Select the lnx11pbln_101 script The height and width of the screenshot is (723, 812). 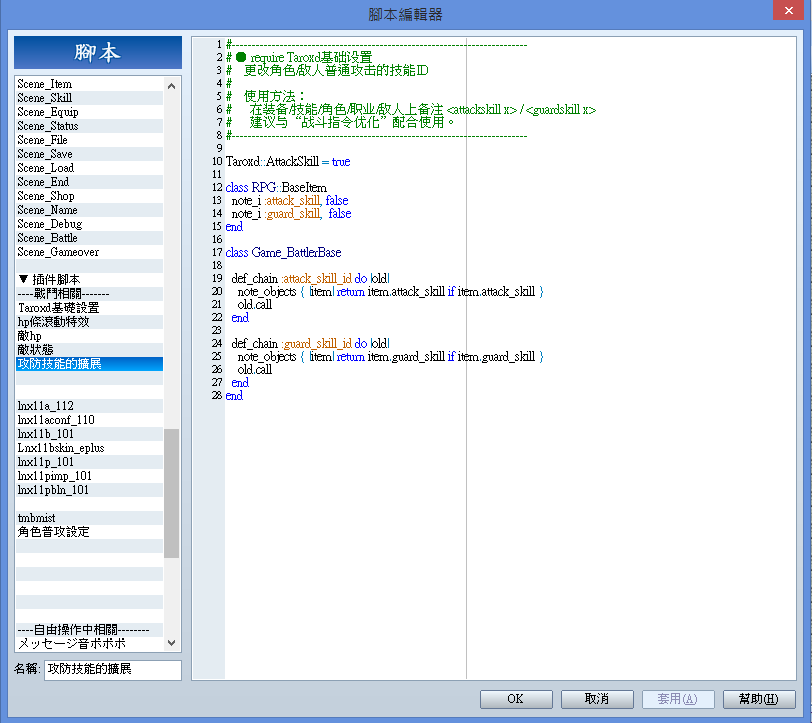pos(90,489)
